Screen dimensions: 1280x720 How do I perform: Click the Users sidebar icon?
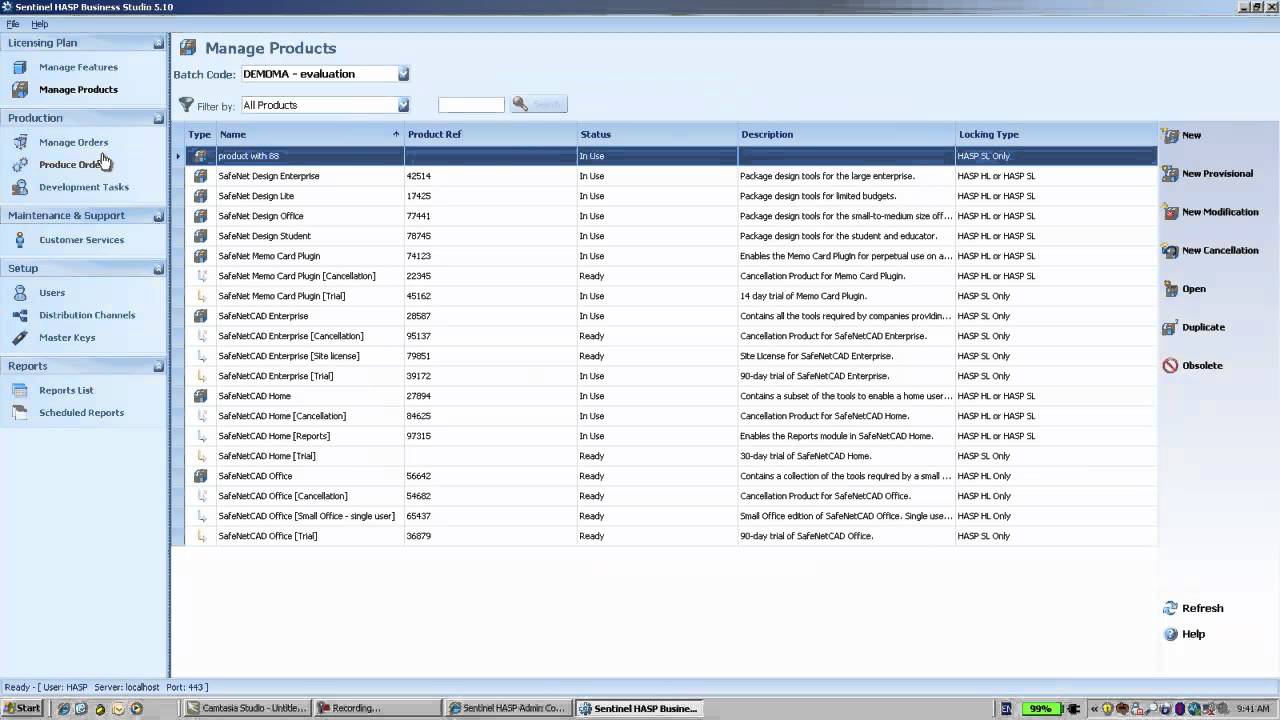pos(20,293)
